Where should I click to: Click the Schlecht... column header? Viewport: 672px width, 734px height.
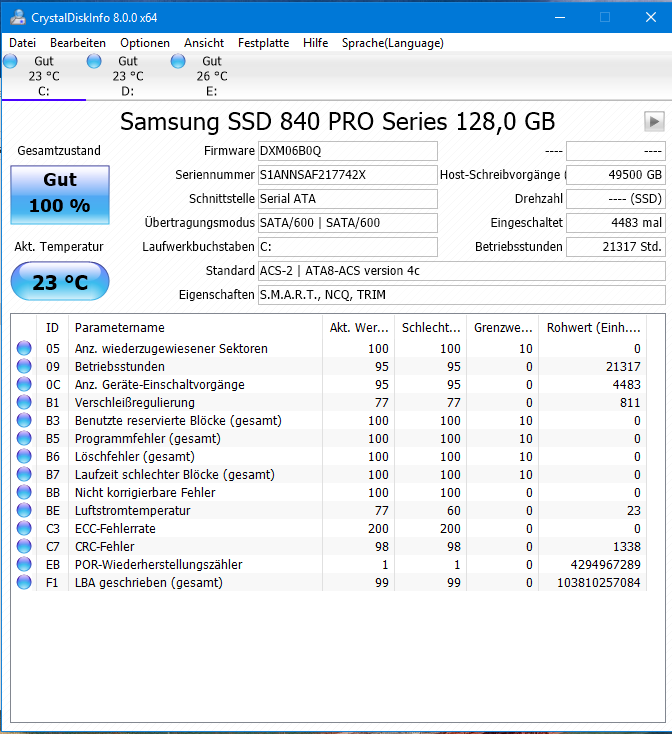coord(431,328)
